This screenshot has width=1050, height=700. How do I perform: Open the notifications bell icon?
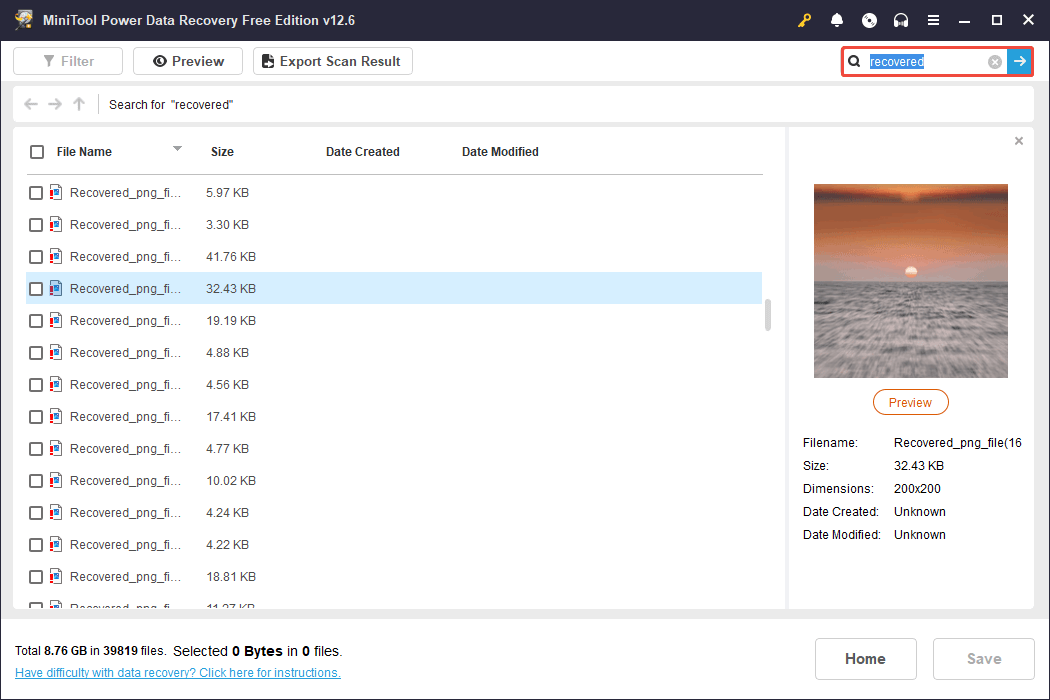(x=837, y=20)
